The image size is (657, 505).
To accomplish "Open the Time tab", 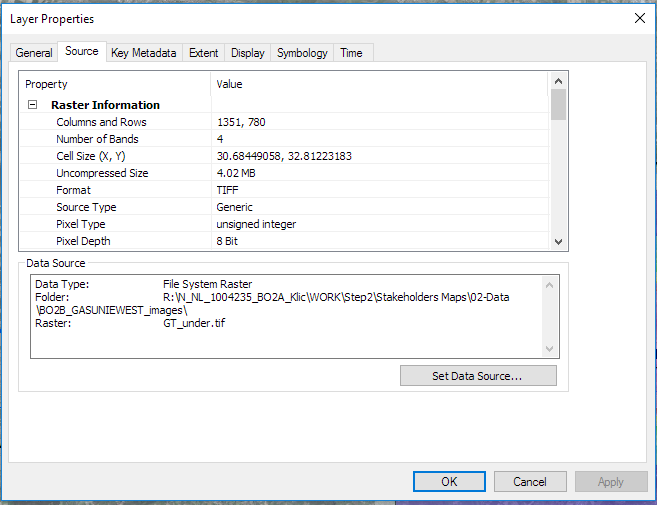I will point(351,53).
